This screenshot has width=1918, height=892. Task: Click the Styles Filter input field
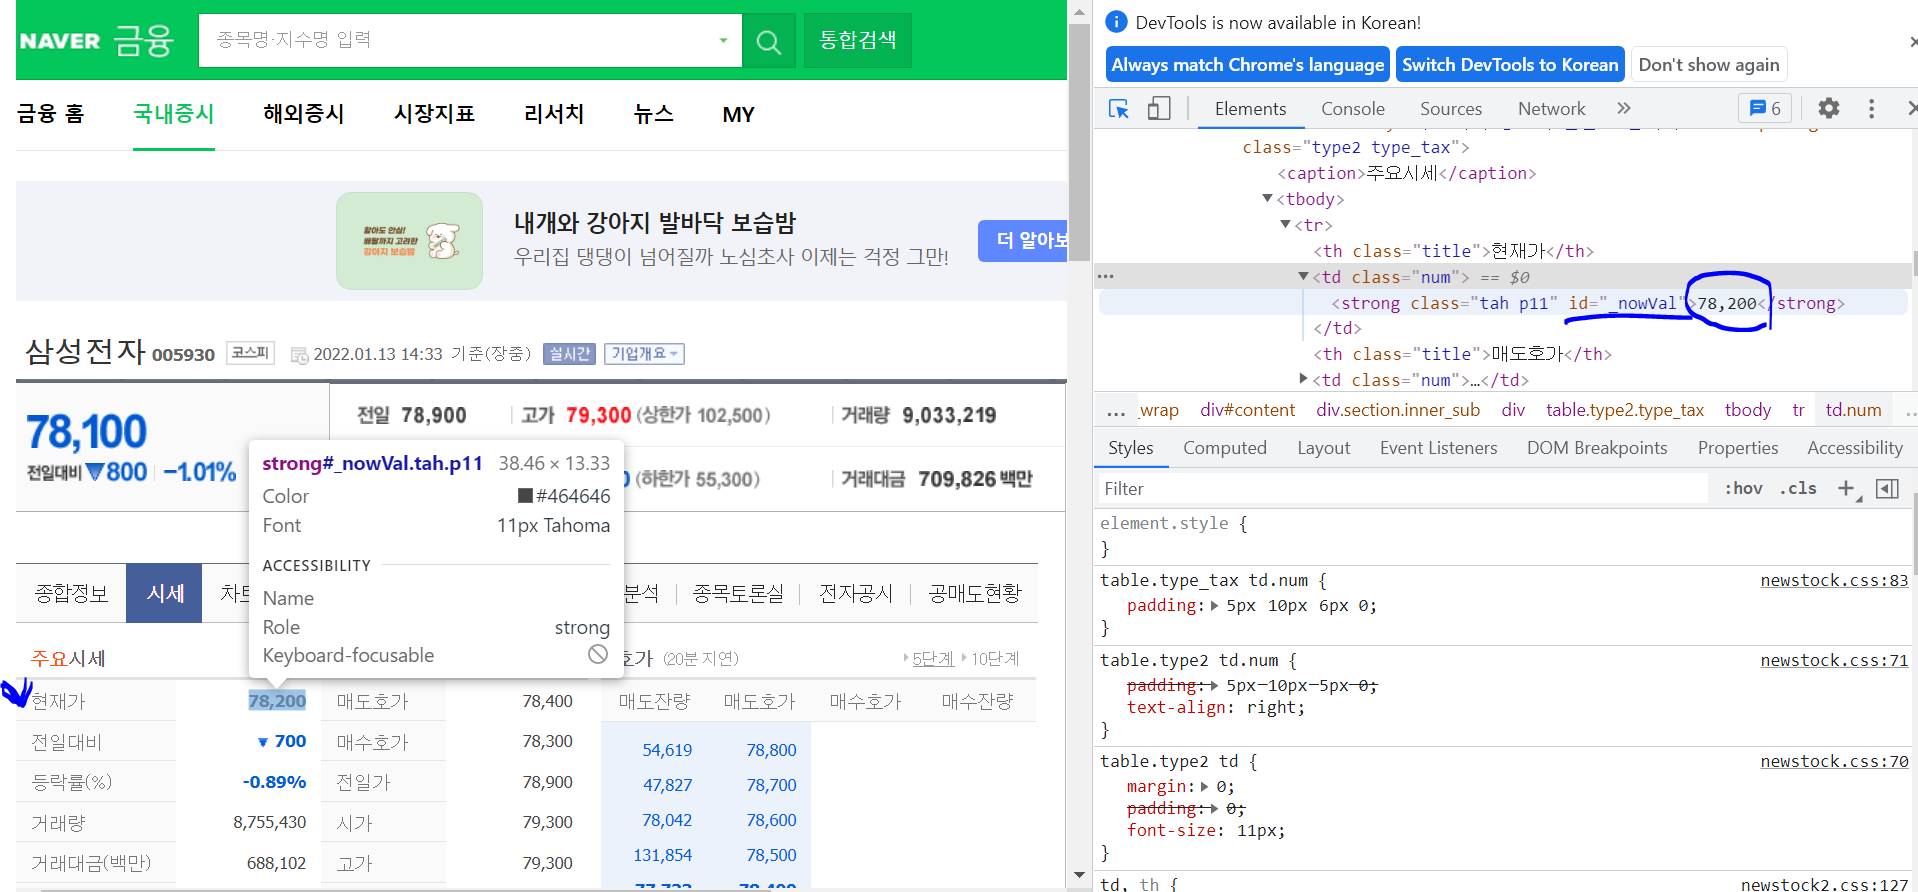pos(1401,488)
